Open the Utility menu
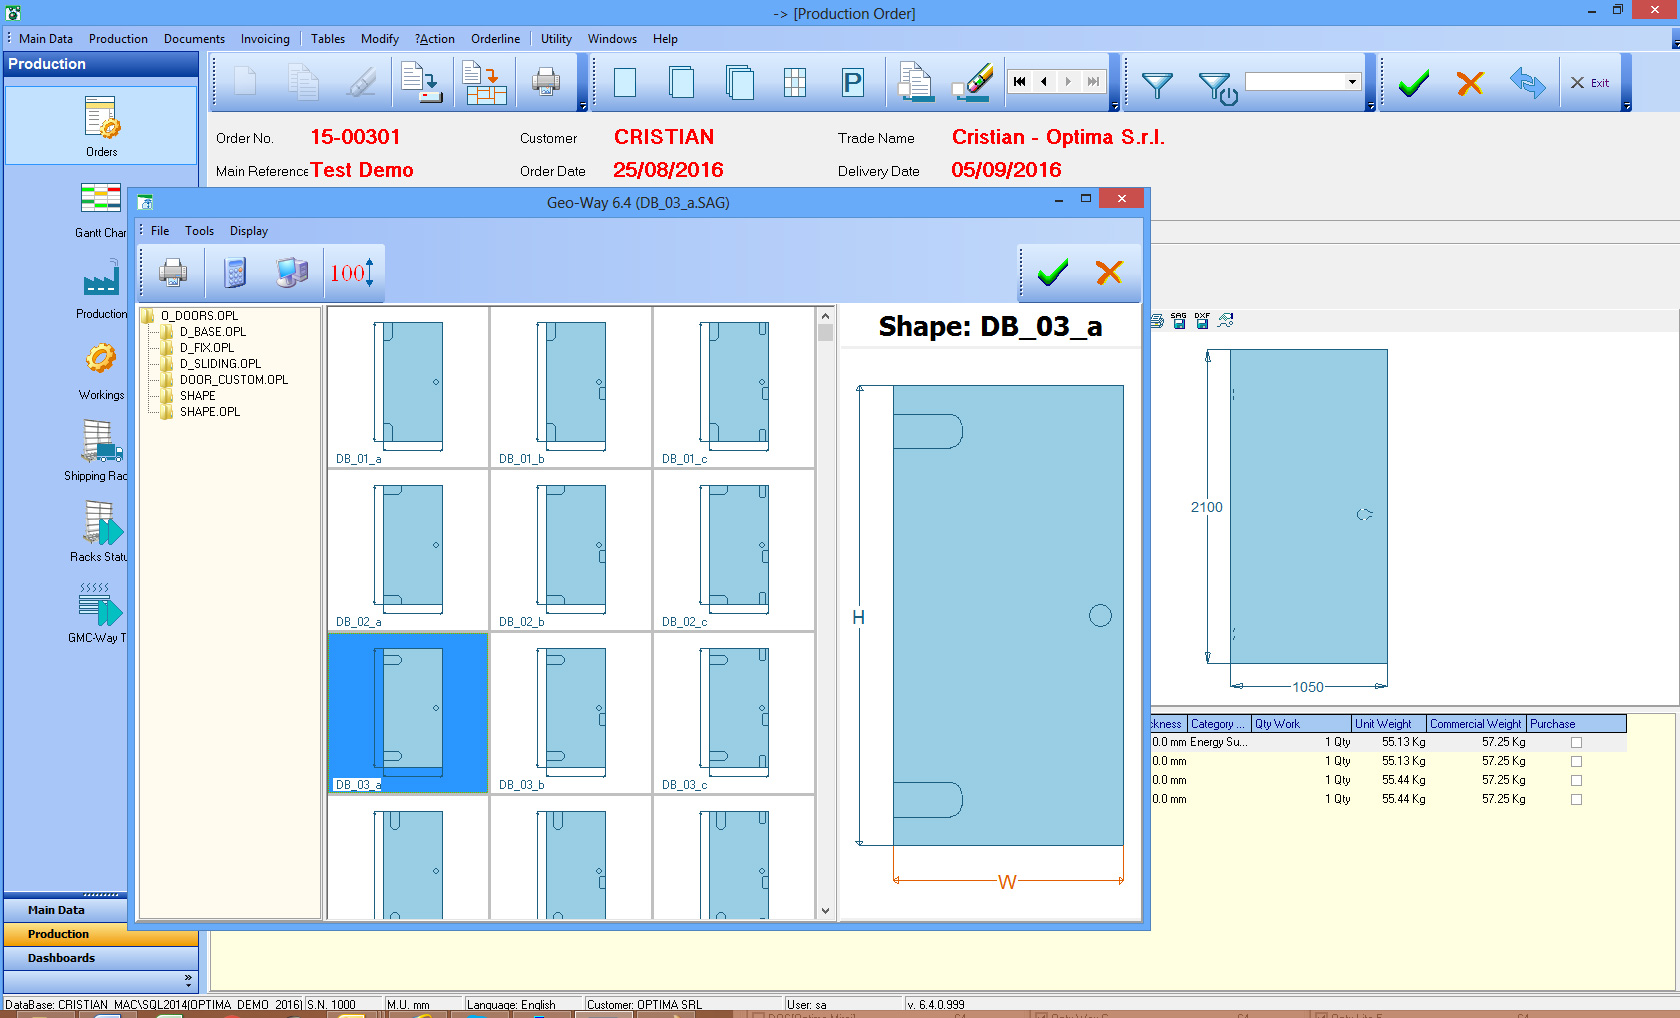Image resolution: width=1680 pixels, height=1018 pixels. coord(556,39)
